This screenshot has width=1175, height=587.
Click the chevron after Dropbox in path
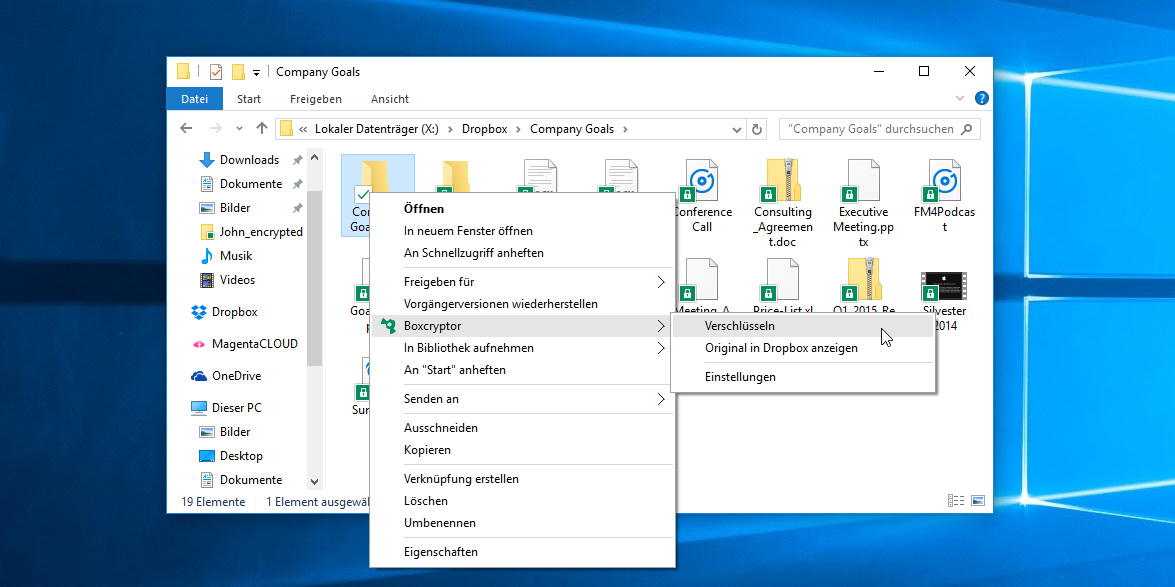pyautogui.click(x=519, y=129)
